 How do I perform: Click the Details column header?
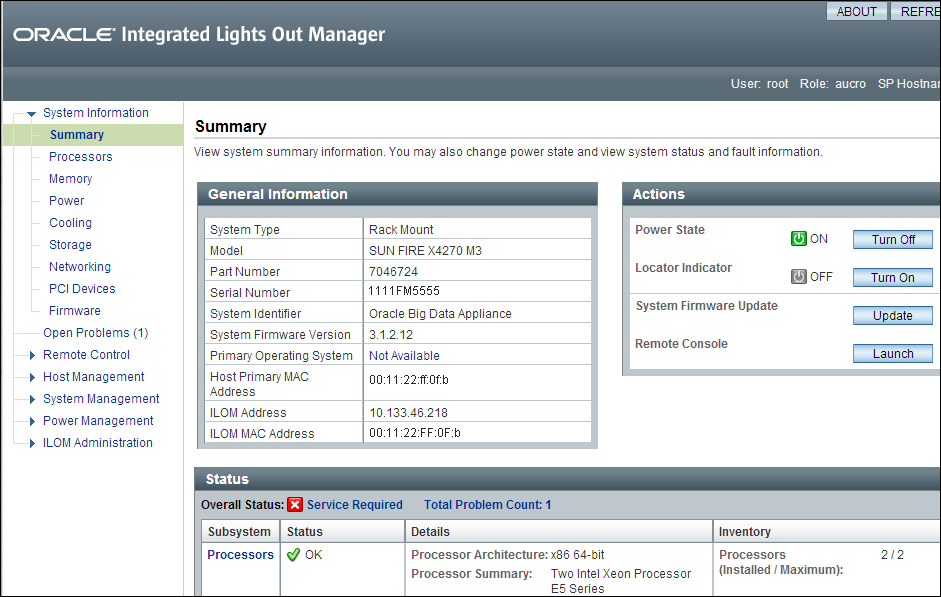(559, 532)
